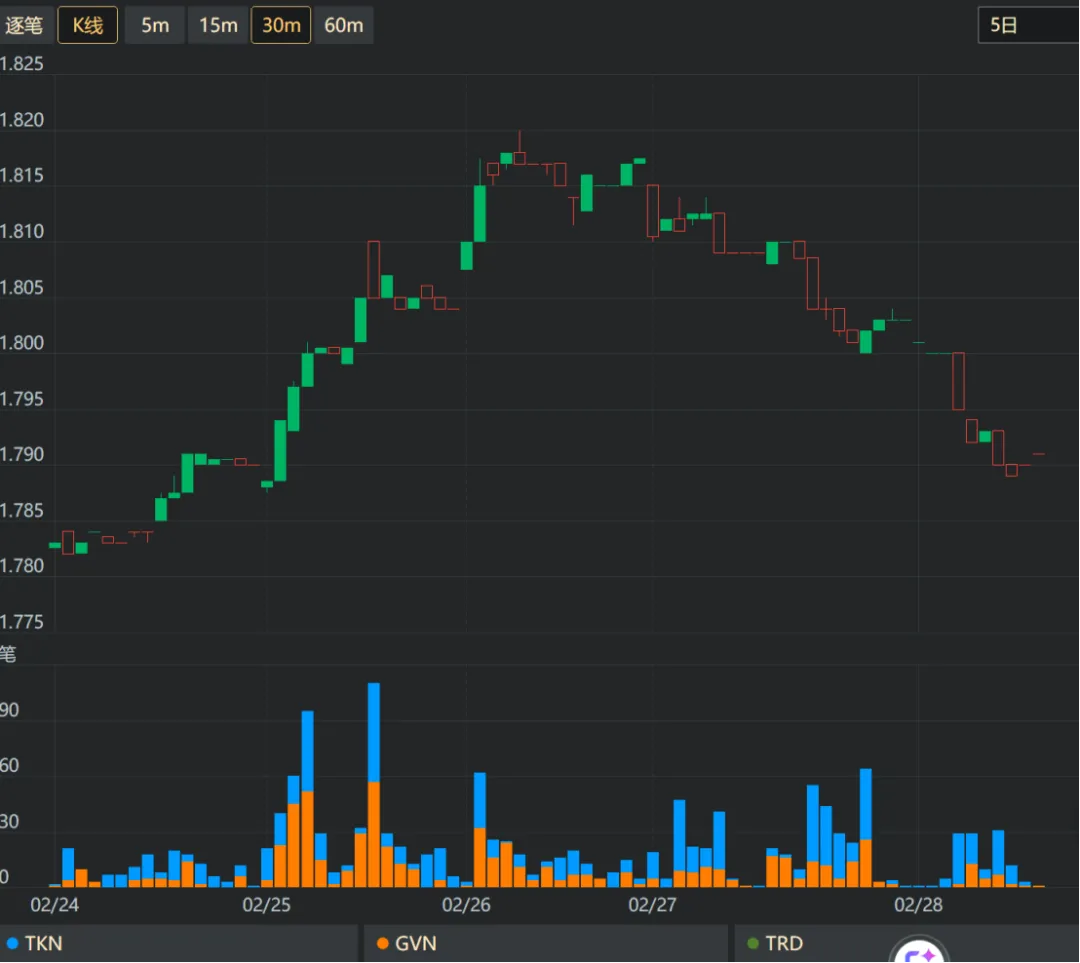This screenshot has width=1080, height=963.
Task: Choose the 30m interval
Action: (281, 25)
